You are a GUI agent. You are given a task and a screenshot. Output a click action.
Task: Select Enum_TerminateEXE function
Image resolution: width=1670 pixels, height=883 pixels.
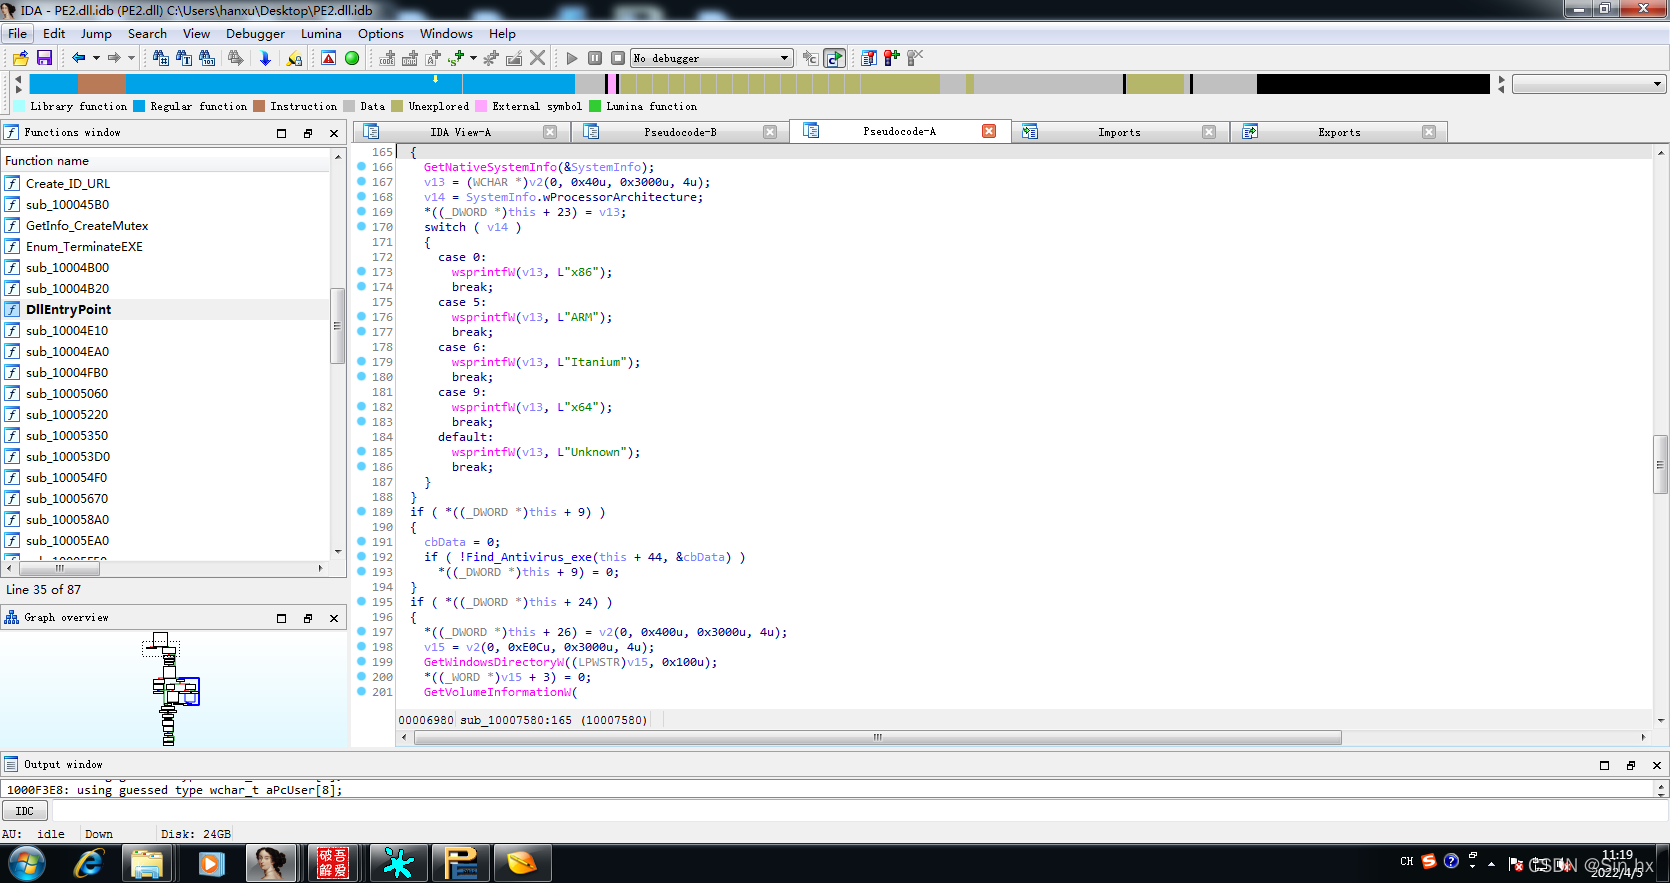pos(84,246)
